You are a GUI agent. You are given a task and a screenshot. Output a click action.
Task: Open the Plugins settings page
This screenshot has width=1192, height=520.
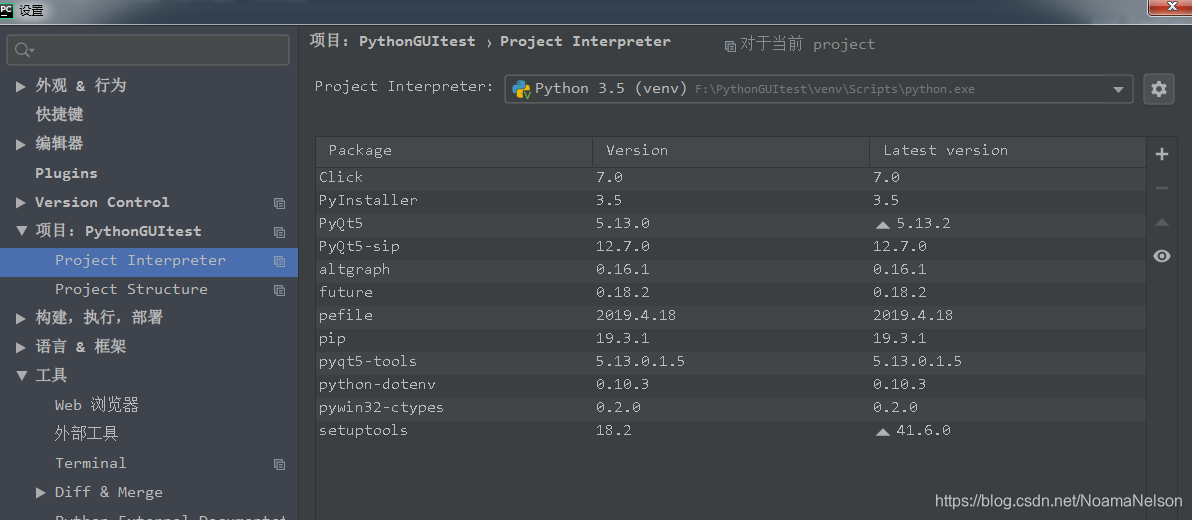pos(66,173)
